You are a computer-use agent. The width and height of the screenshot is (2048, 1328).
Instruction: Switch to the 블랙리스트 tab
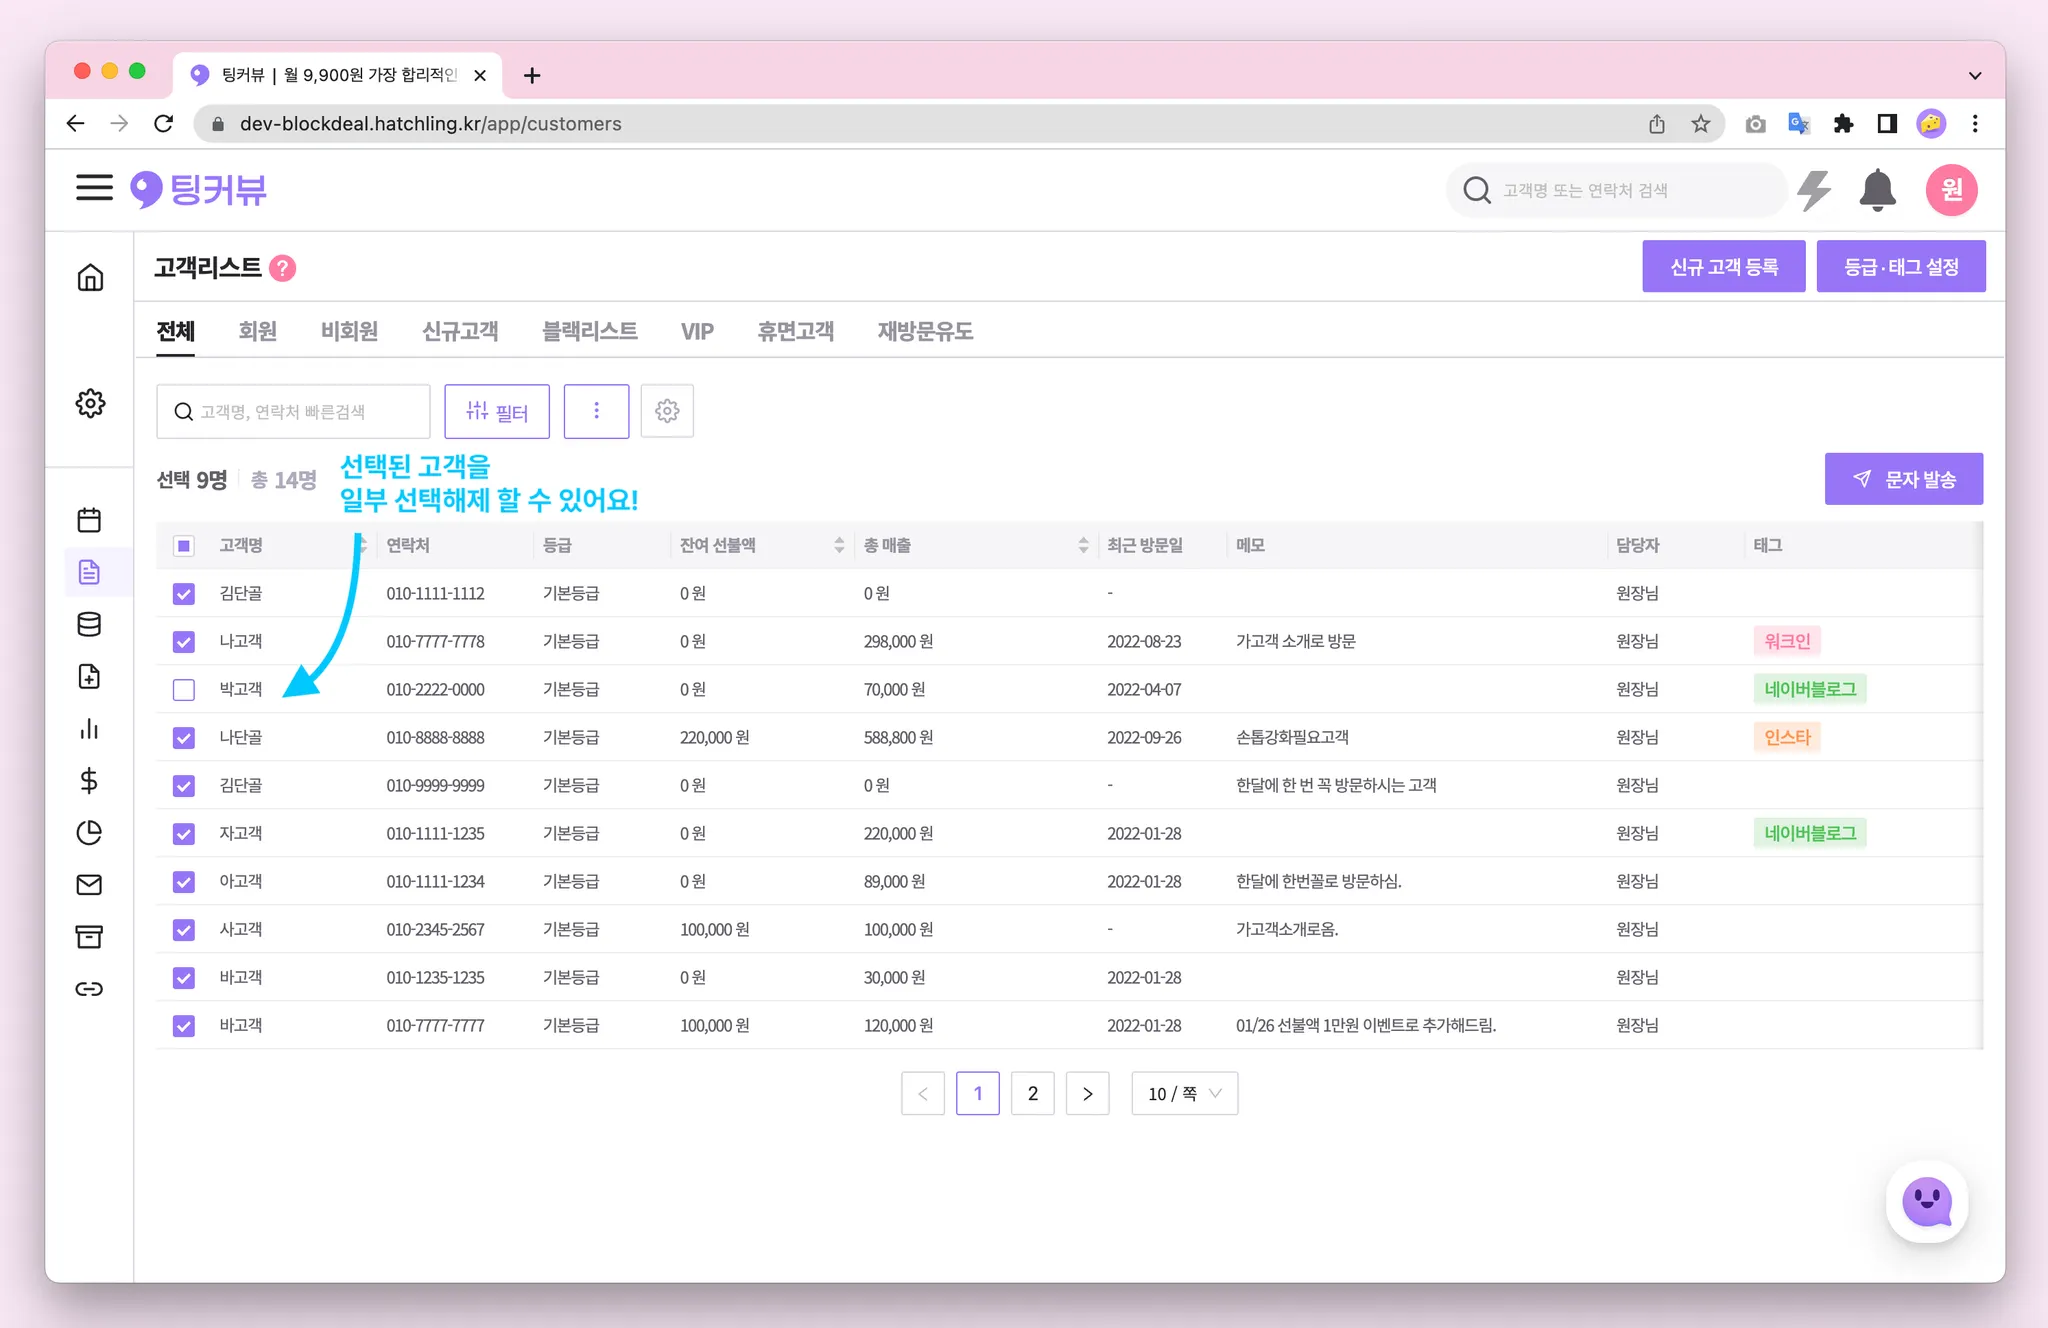pos(589,331)
